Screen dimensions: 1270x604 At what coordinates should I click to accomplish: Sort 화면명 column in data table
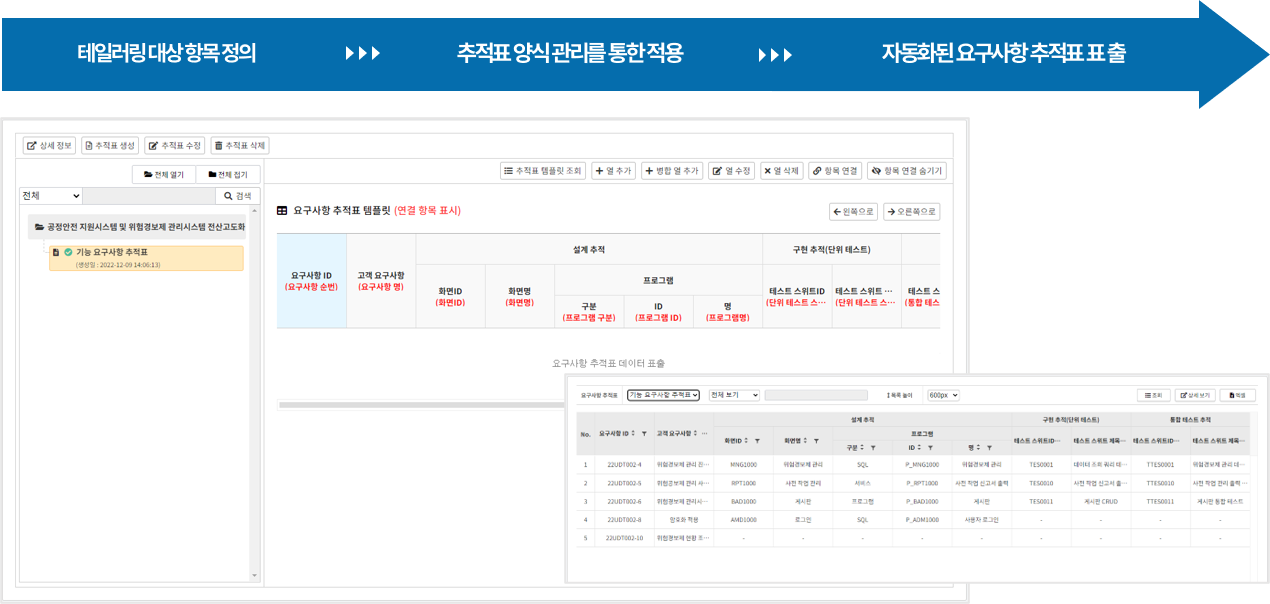[x=806, y=441]
